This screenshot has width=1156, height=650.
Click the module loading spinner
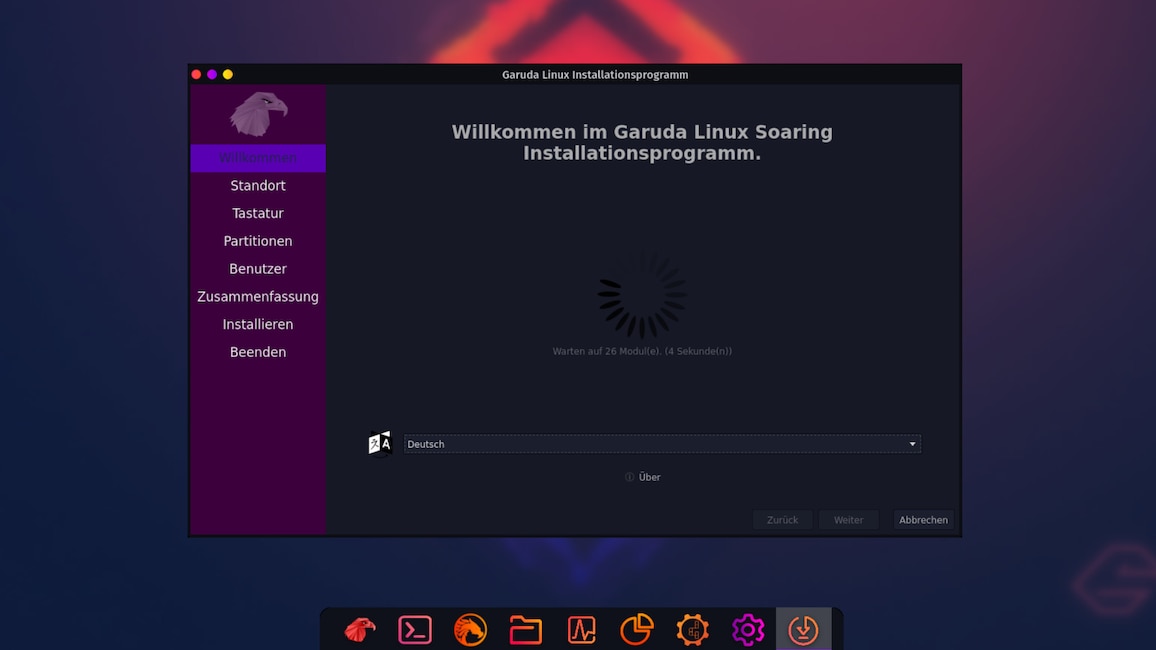641,297
